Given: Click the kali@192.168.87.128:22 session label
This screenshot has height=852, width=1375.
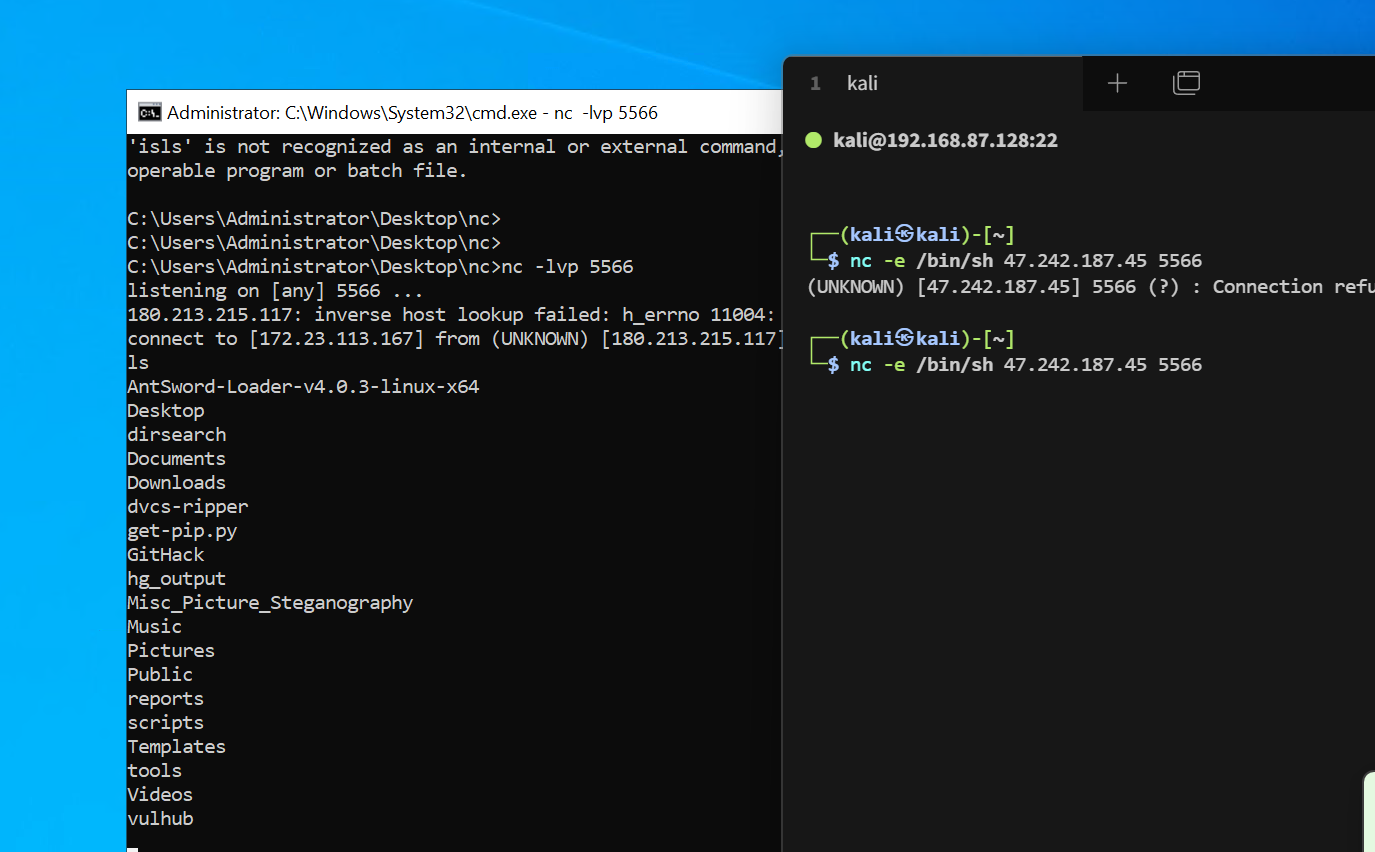Looking at the screenshot, I should tap(945, 140).
